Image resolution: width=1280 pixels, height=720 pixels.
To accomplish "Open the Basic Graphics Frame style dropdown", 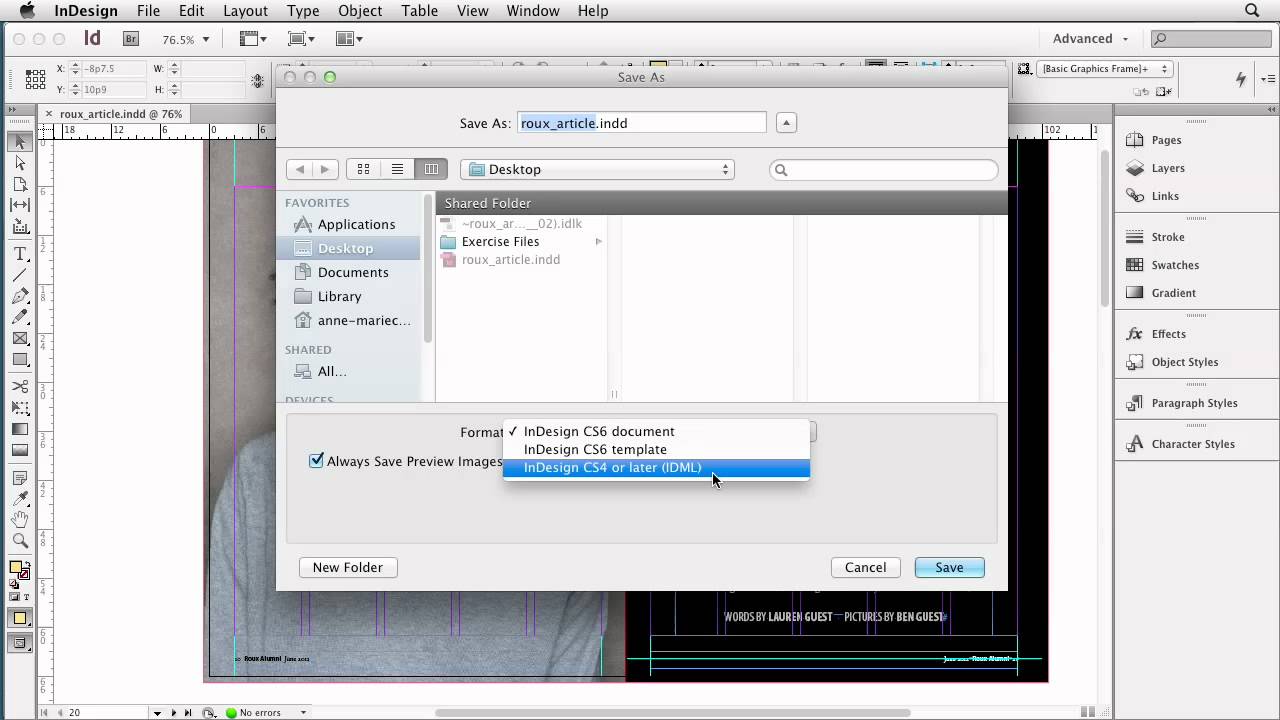I will [x=1105, y=69].
